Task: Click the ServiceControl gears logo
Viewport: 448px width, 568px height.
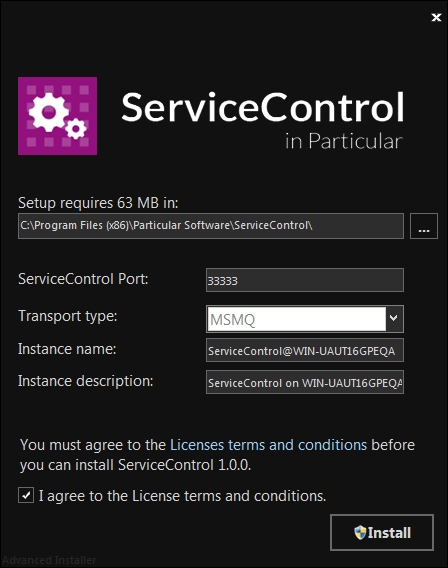Action: pyautogui.click(x=58, y=116)
